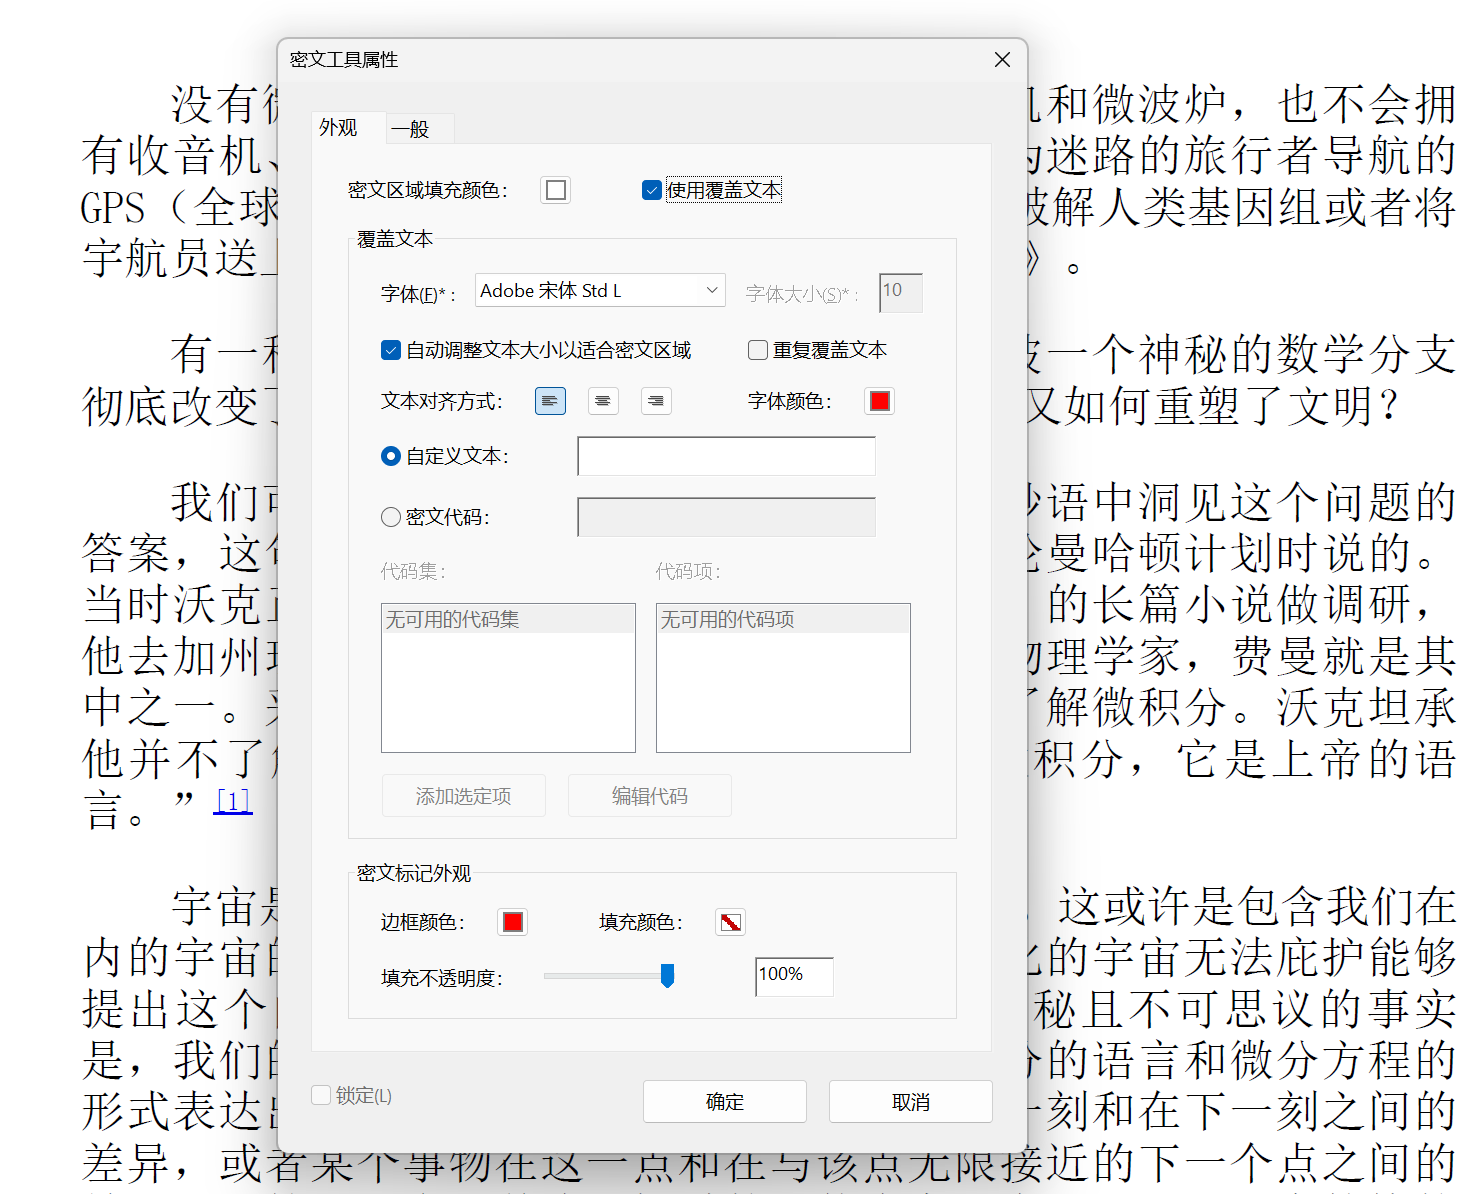Open the 填充颜色 fill color swatch
1479x1194 pixels.
click(x=730, y=921)
